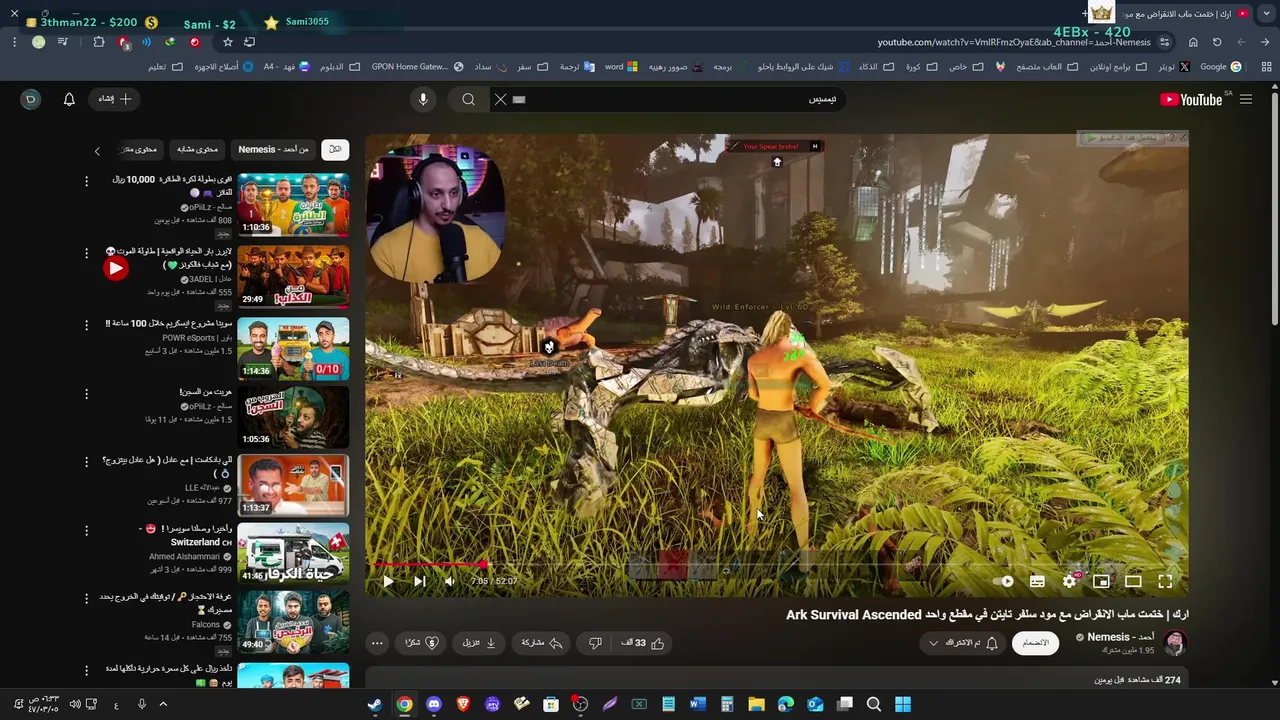
Task: Clear the YouTube search box
Action: 501,99
